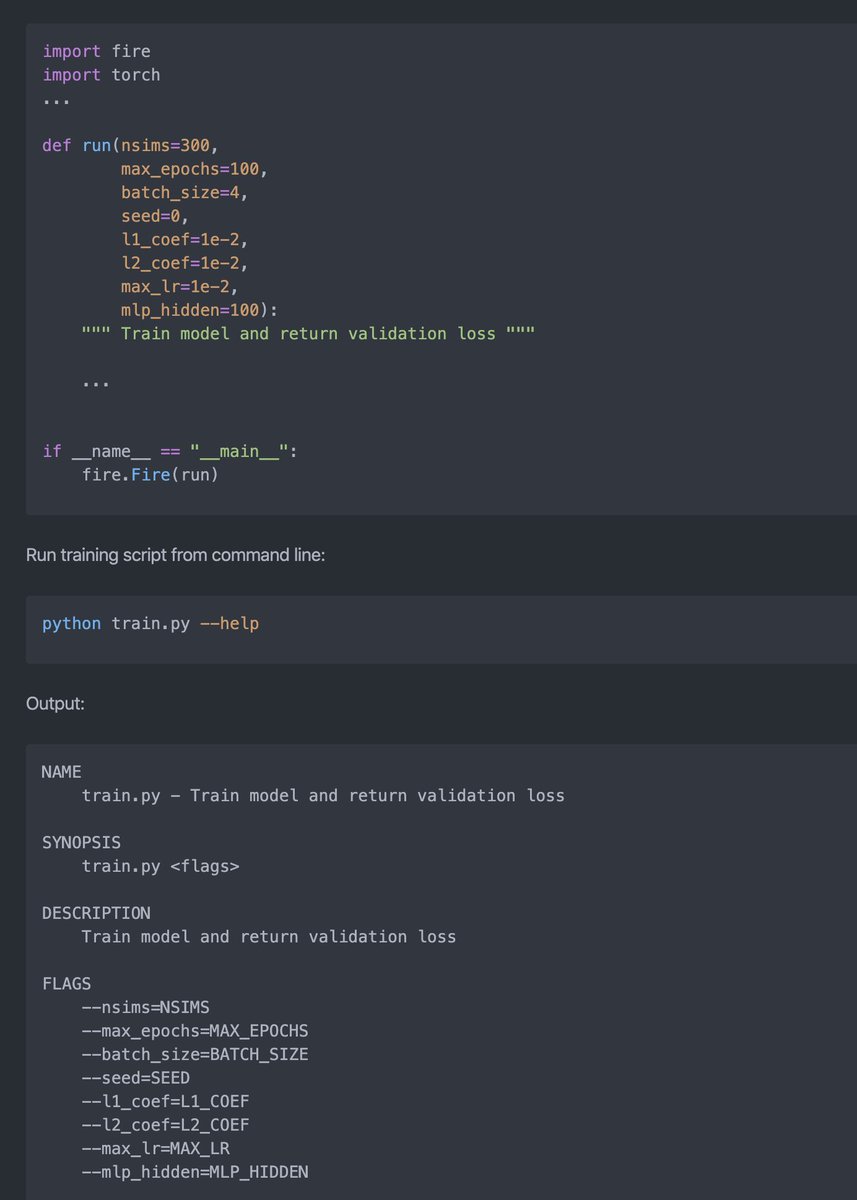Image resolution: width=857 pixels, height=1200 pixels.
Task: Click 'Run training script from command line:' text
Action: [x=175, y=553]
